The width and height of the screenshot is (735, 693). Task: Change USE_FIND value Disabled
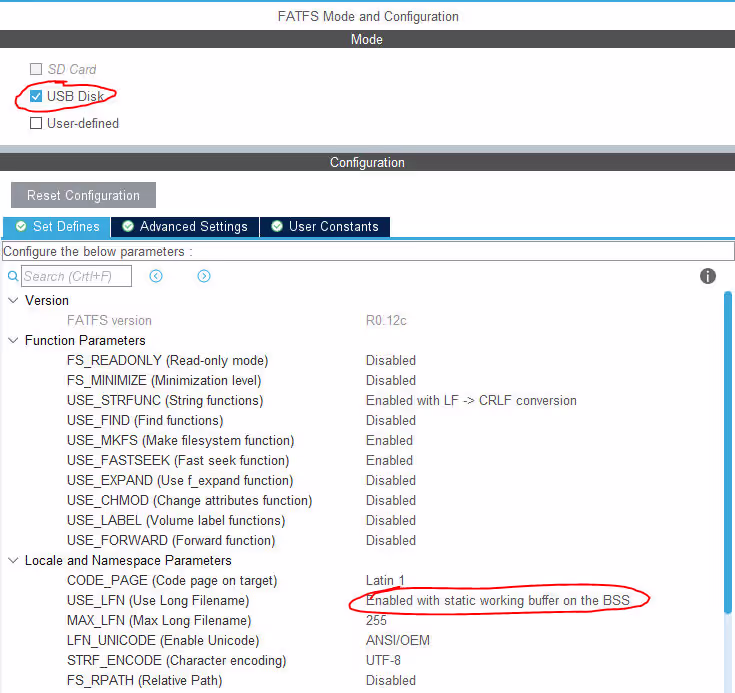(391, 421)
